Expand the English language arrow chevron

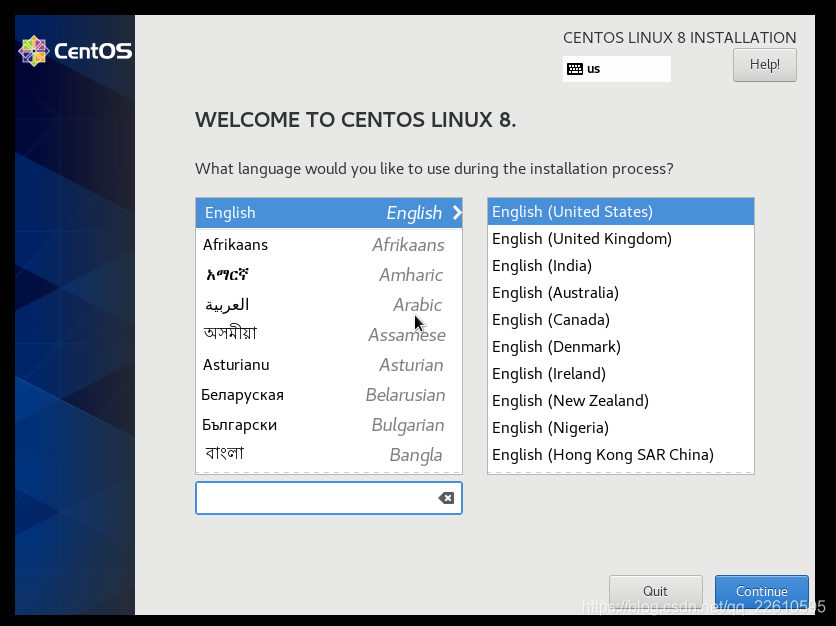pos(457,213)
